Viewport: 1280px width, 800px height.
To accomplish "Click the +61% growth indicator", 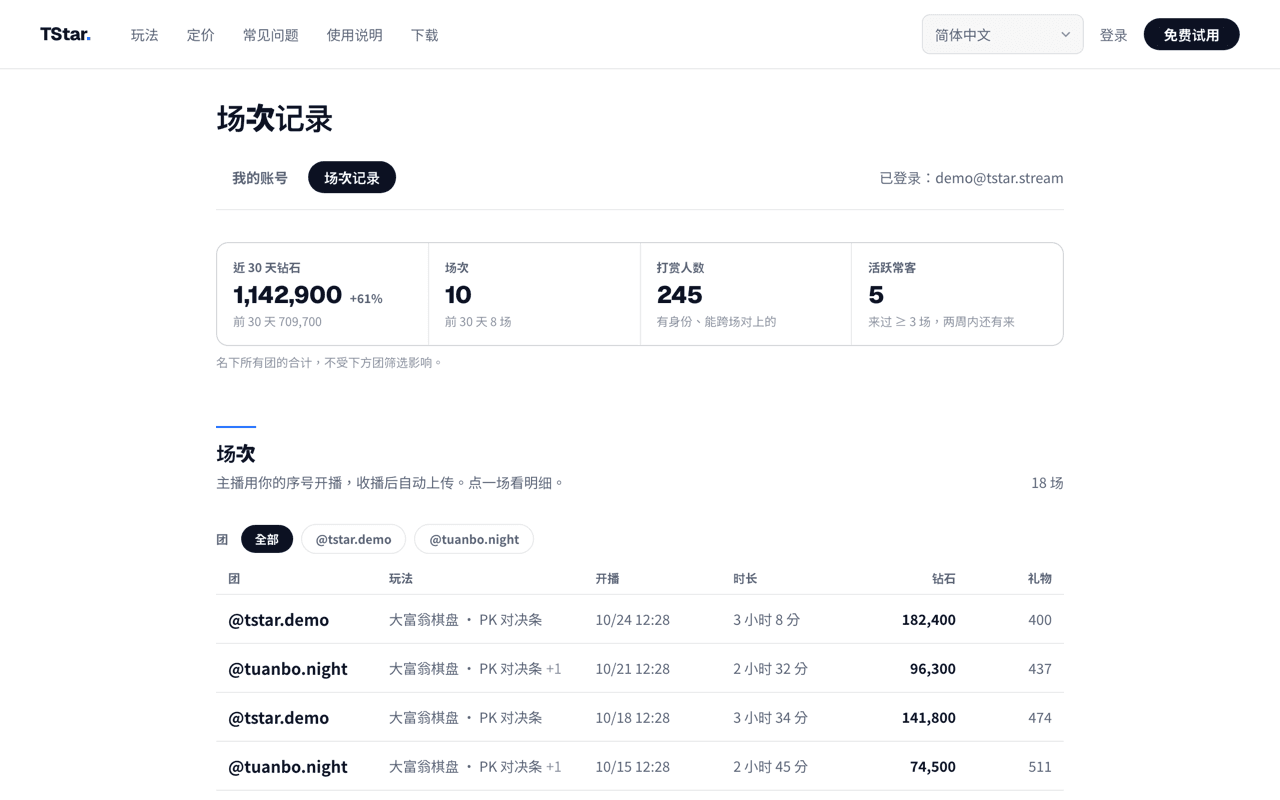I will tap(366, 298).
